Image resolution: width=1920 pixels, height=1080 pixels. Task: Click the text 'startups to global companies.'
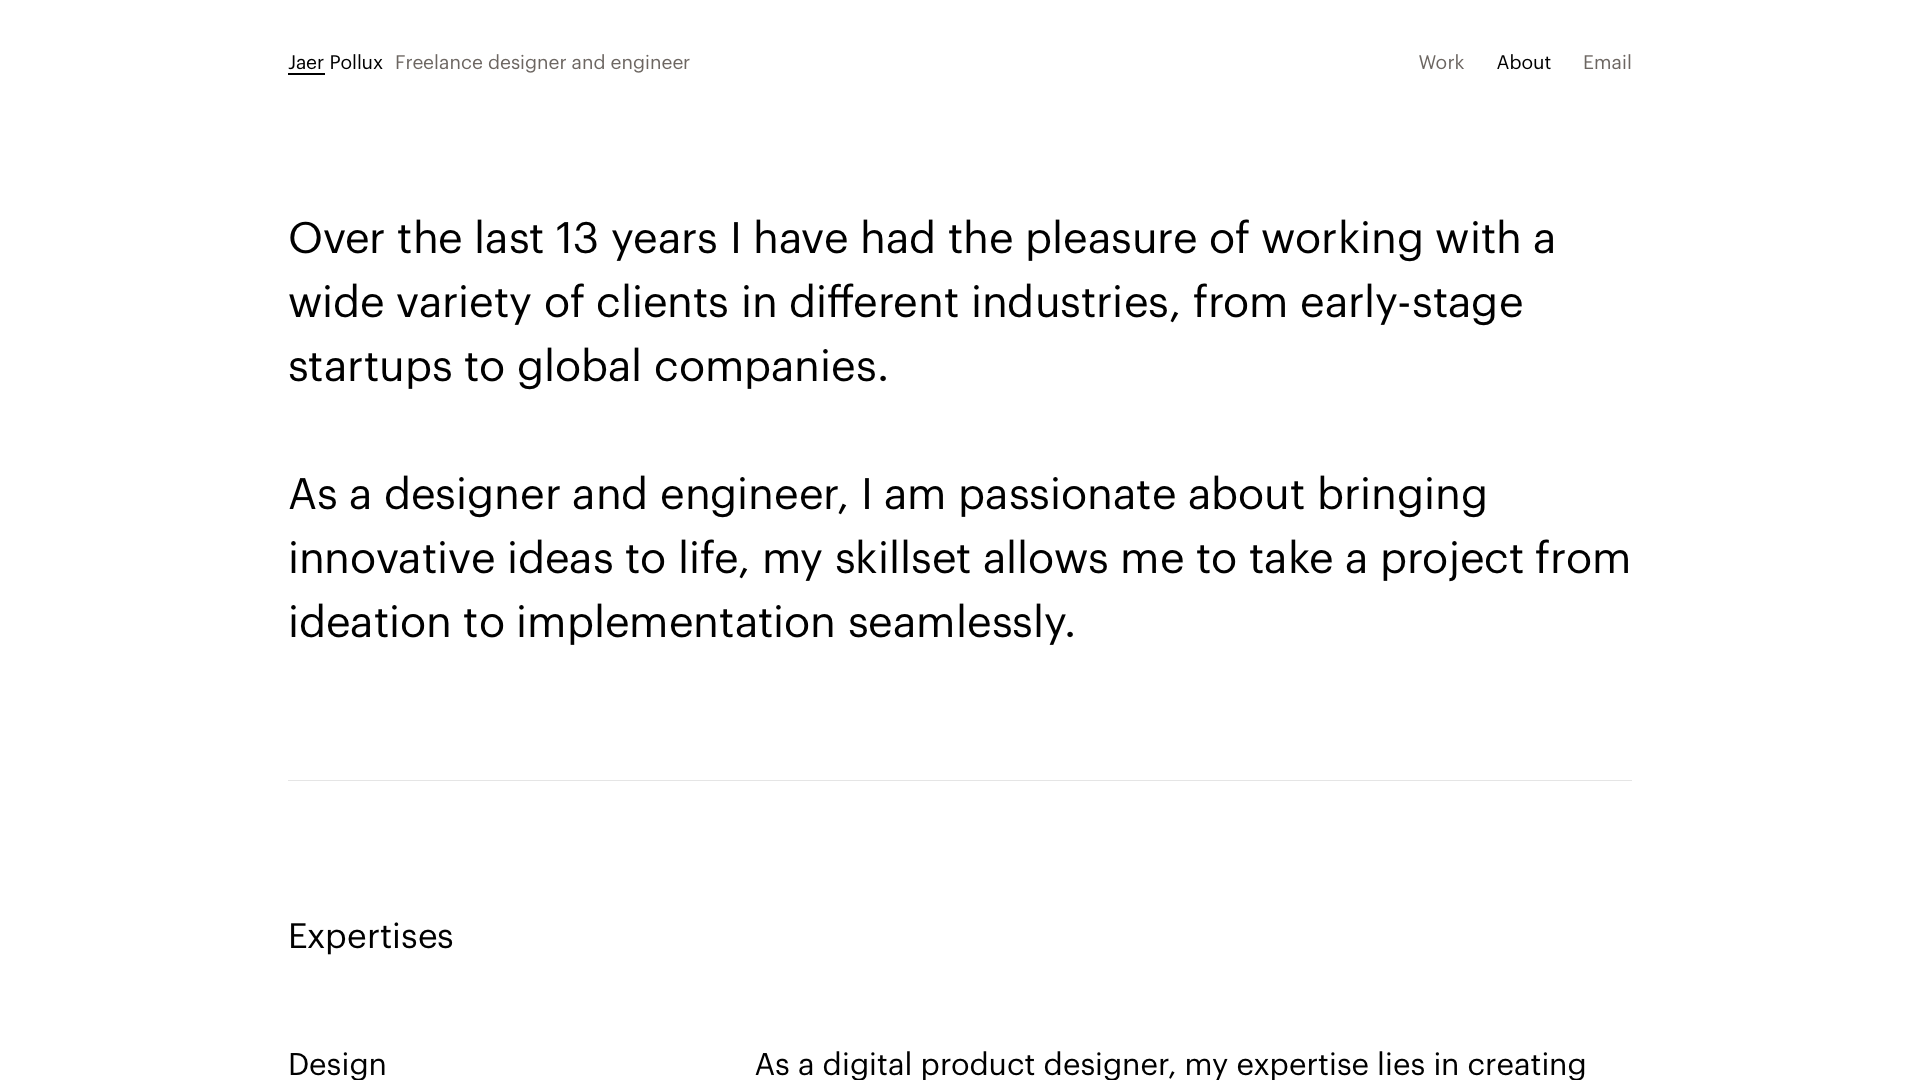(x=588, y=367)
